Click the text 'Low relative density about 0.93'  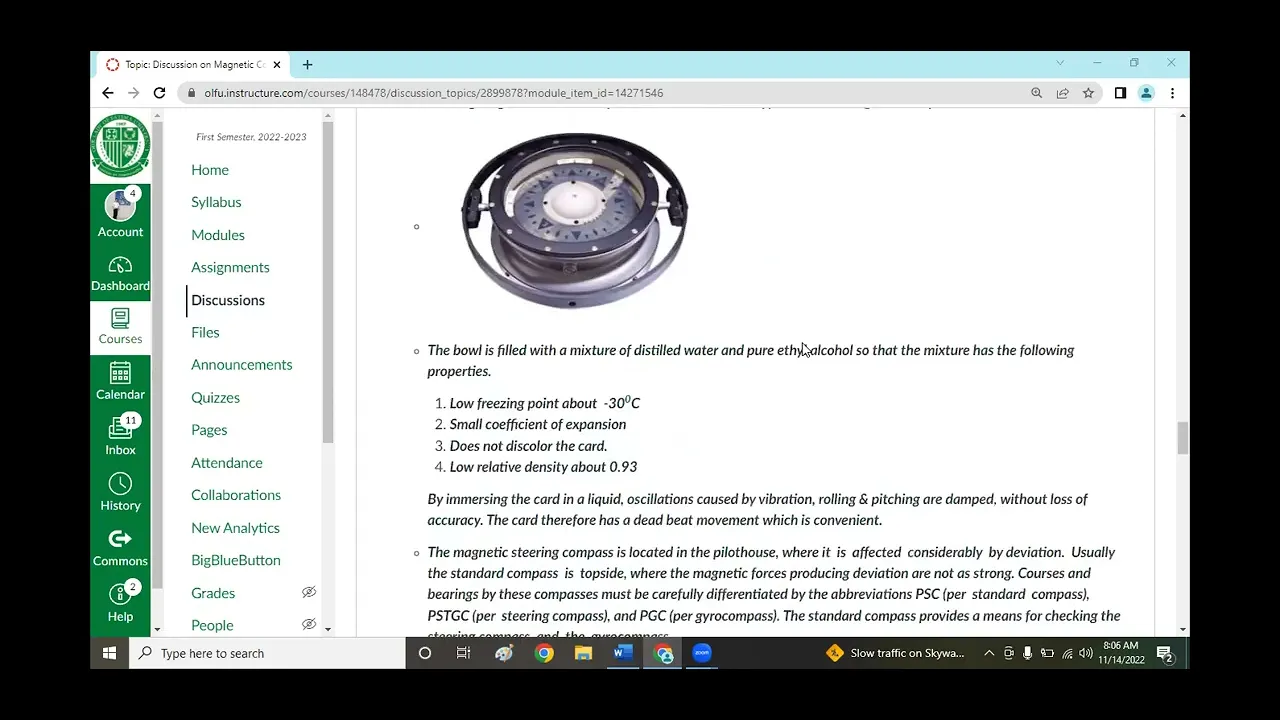click(543, 467)
